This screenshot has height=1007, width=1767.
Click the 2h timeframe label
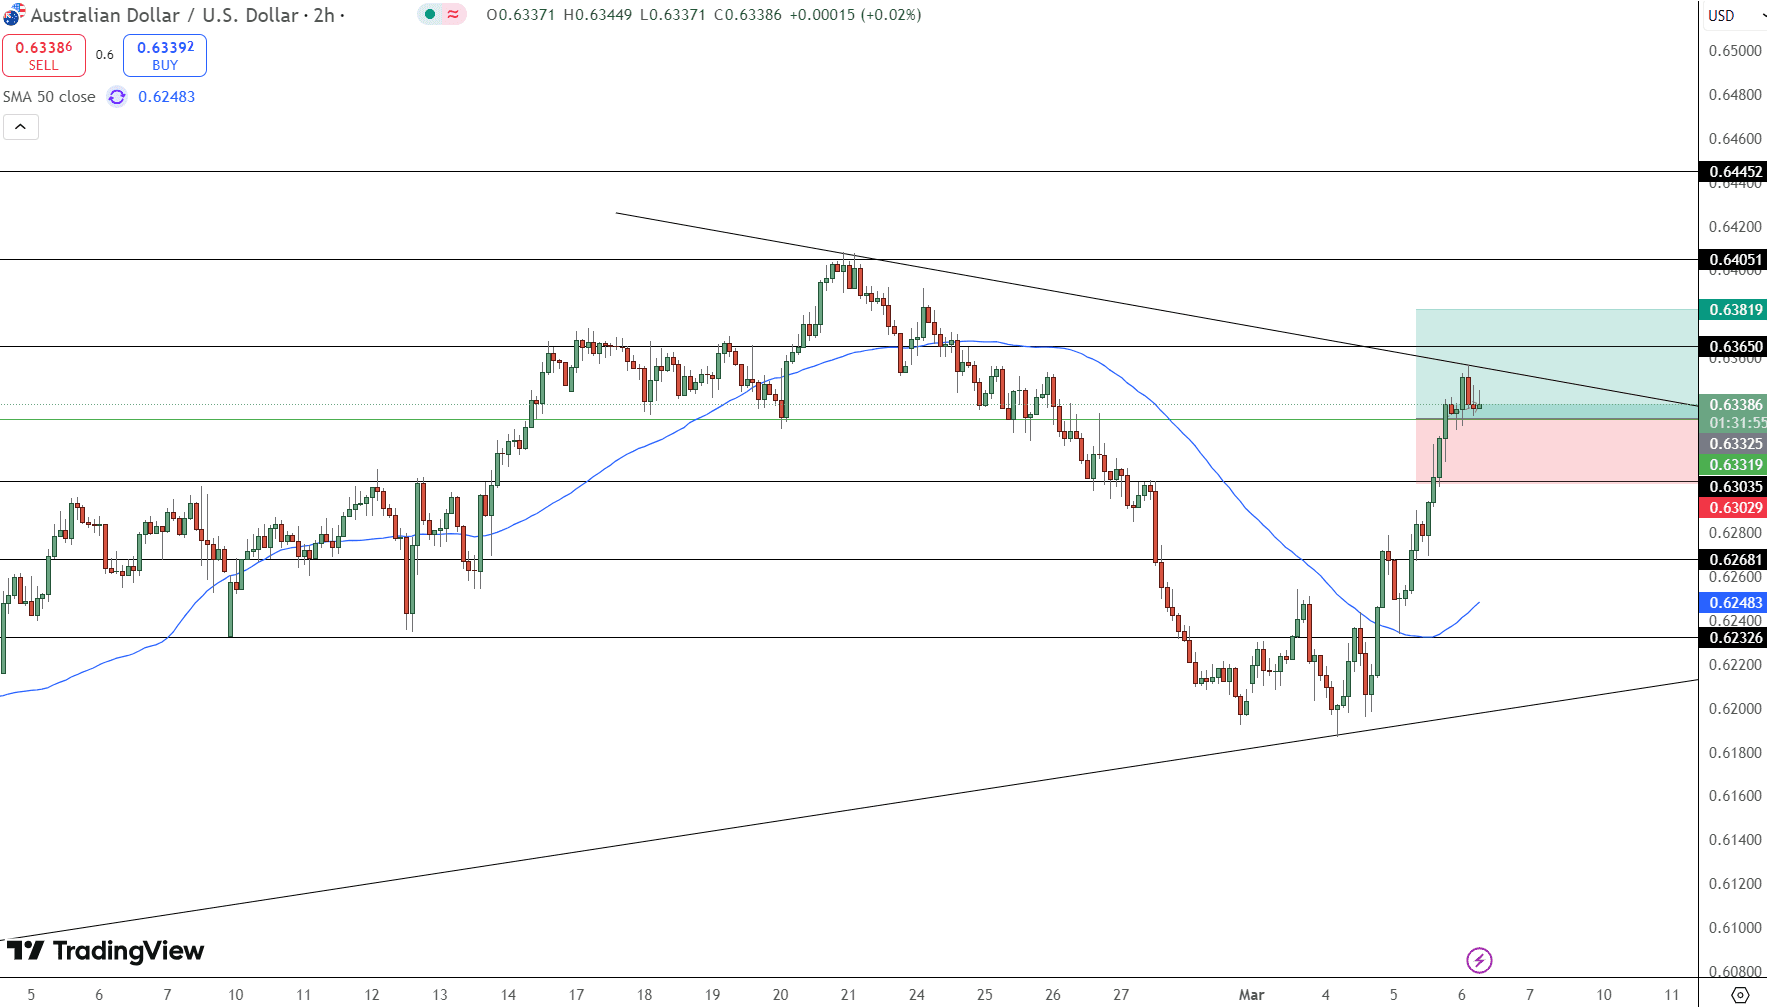324,15
